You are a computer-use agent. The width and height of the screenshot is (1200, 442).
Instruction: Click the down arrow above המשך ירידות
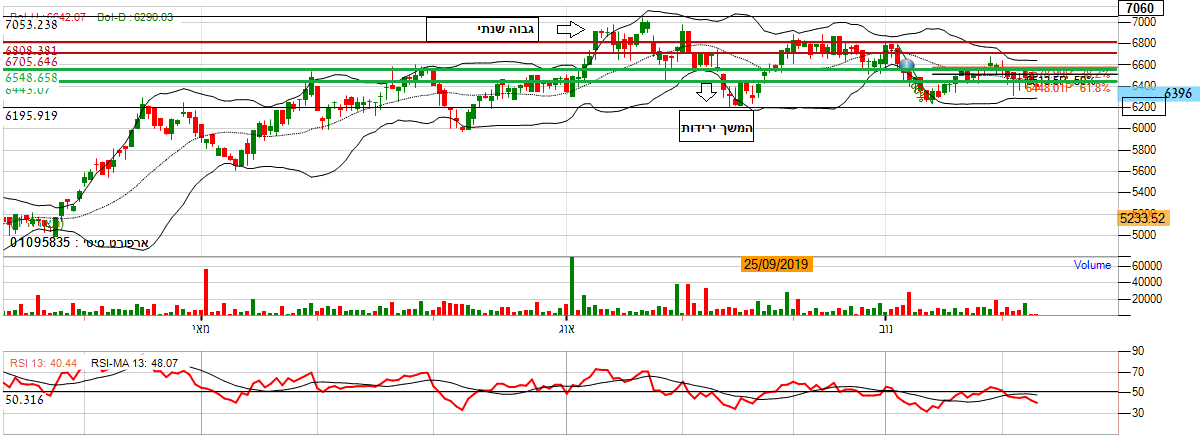click(x=708, y=93)
